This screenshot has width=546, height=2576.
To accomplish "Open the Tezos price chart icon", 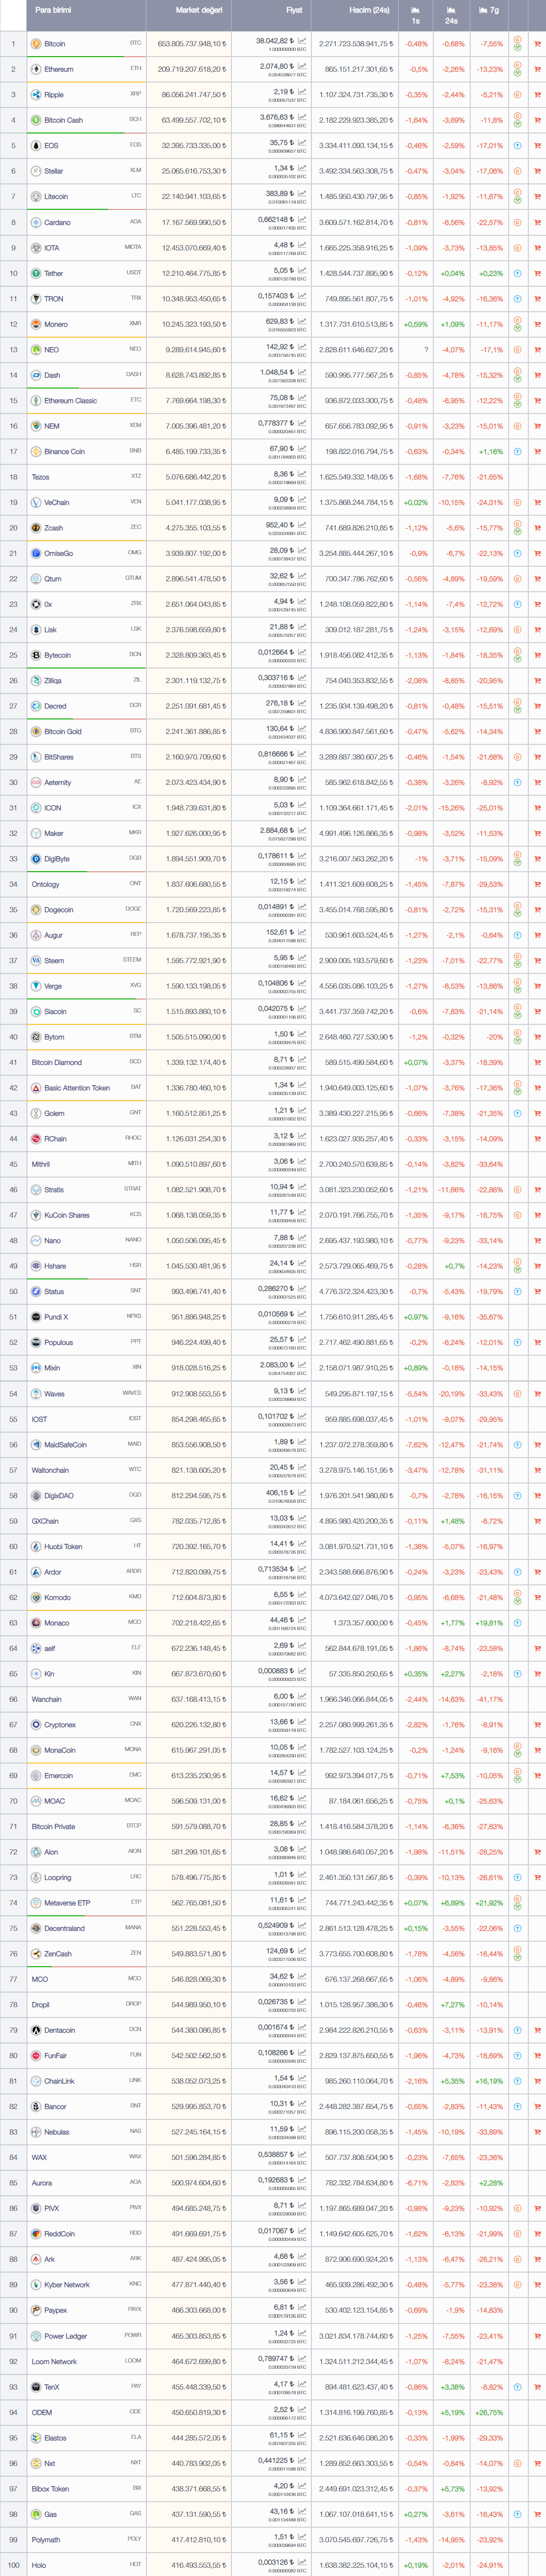I will pyautogui.click(x=302, y=474).
